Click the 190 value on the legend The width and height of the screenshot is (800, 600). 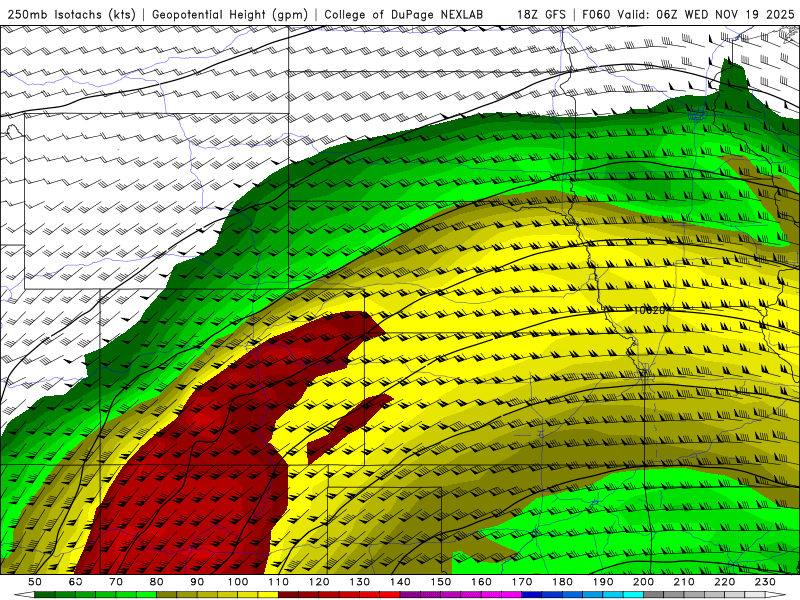603,582
